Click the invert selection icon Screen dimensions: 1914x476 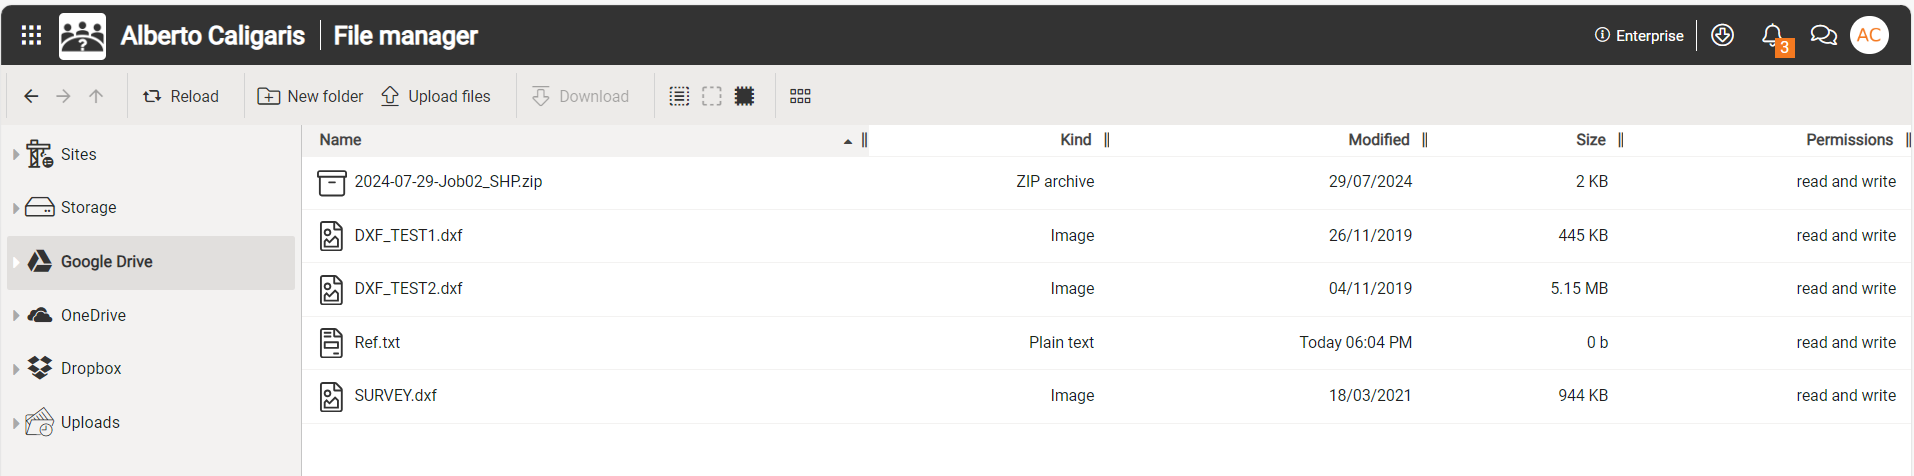tap(744, 96)
